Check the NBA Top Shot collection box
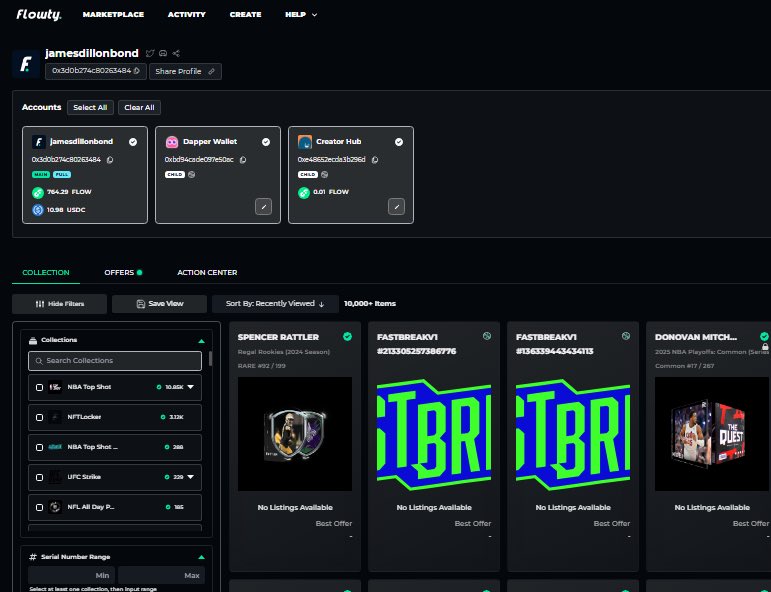The image size is (771, 592). pos(40,387)
